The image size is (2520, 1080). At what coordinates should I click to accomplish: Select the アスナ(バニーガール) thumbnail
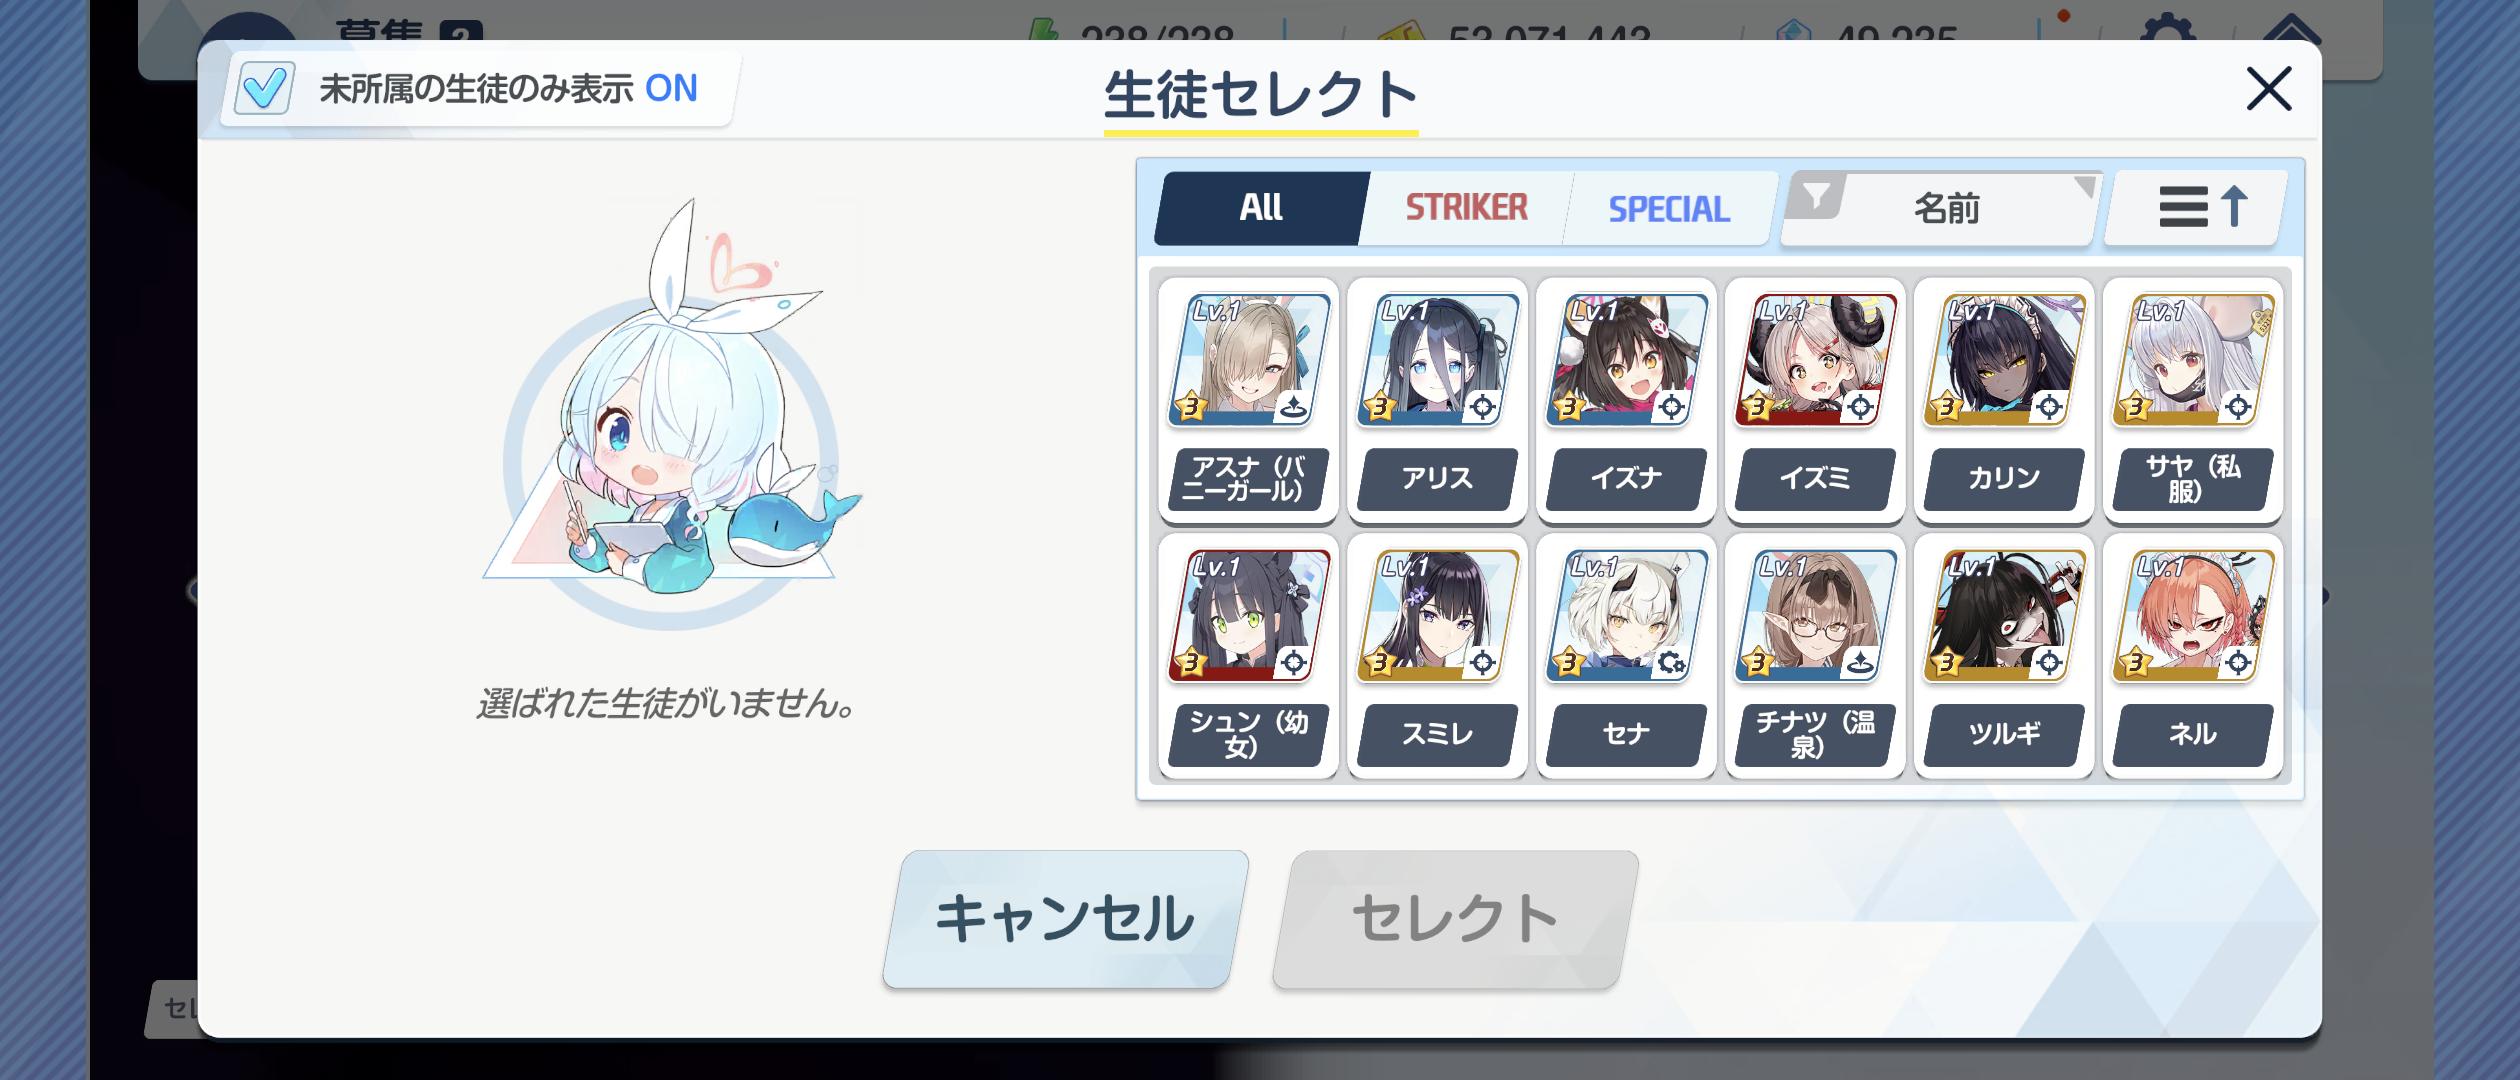coord(1248,360)
